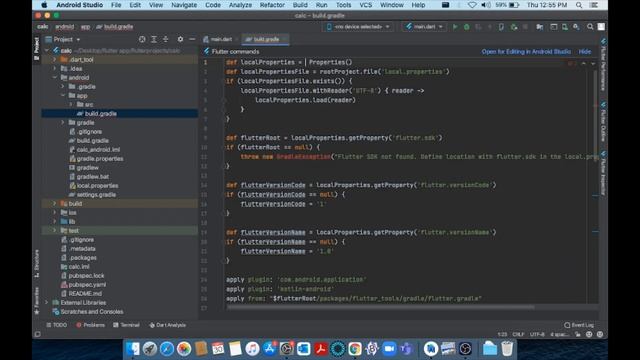
Task: Open Project panel options gear
Action: (180, 40)
